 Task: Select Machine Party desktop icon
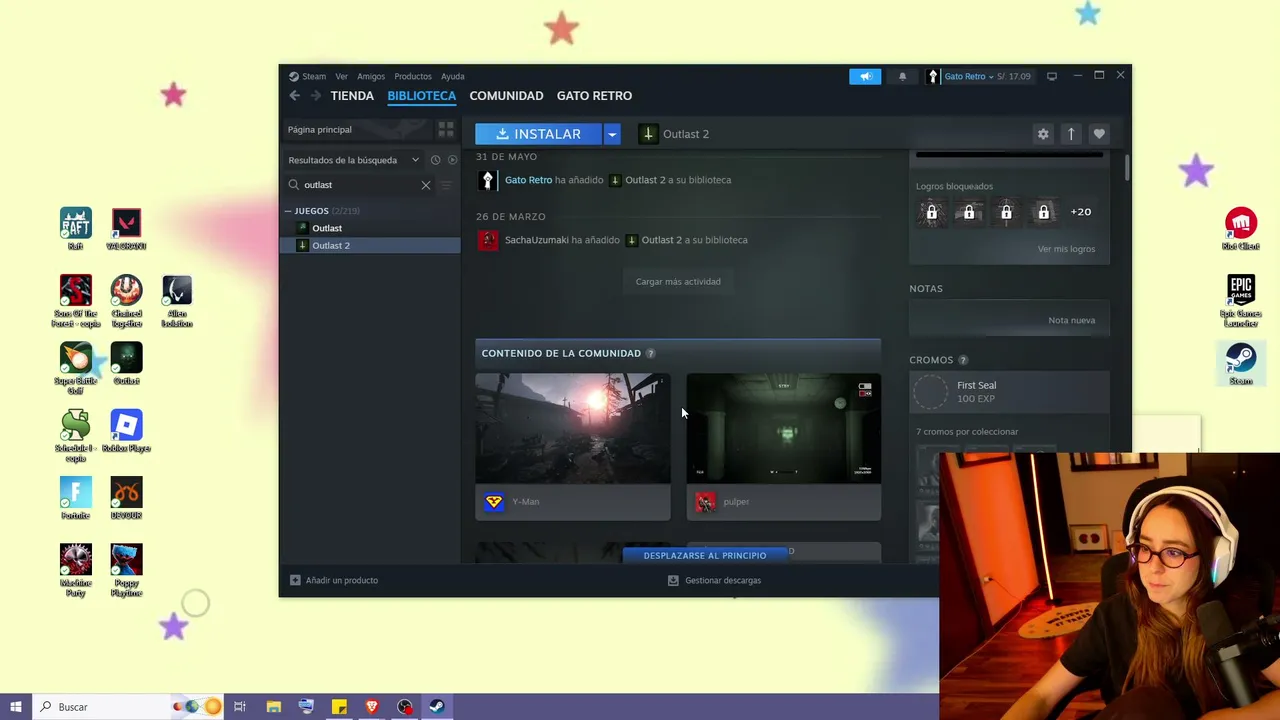click(x=76, y=570)
